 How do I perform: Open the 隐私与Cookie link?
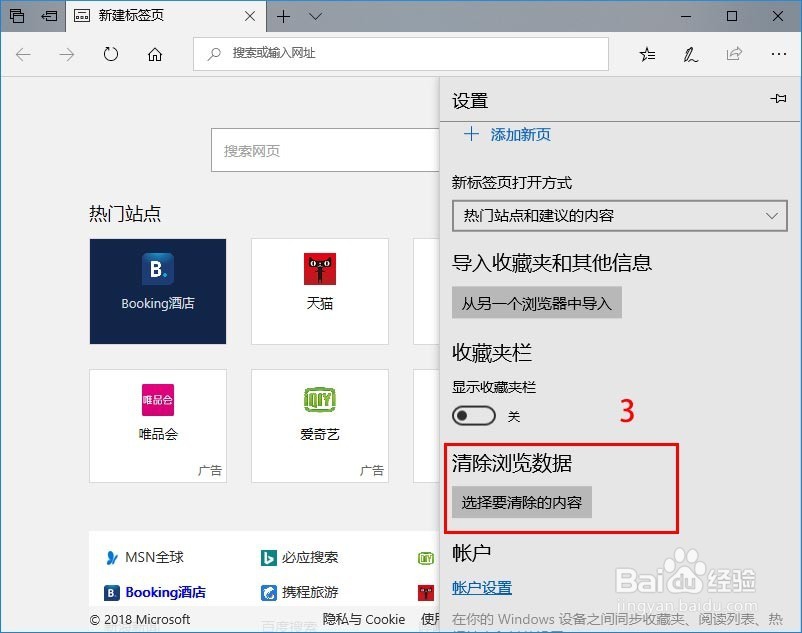(x=363, y=619)
